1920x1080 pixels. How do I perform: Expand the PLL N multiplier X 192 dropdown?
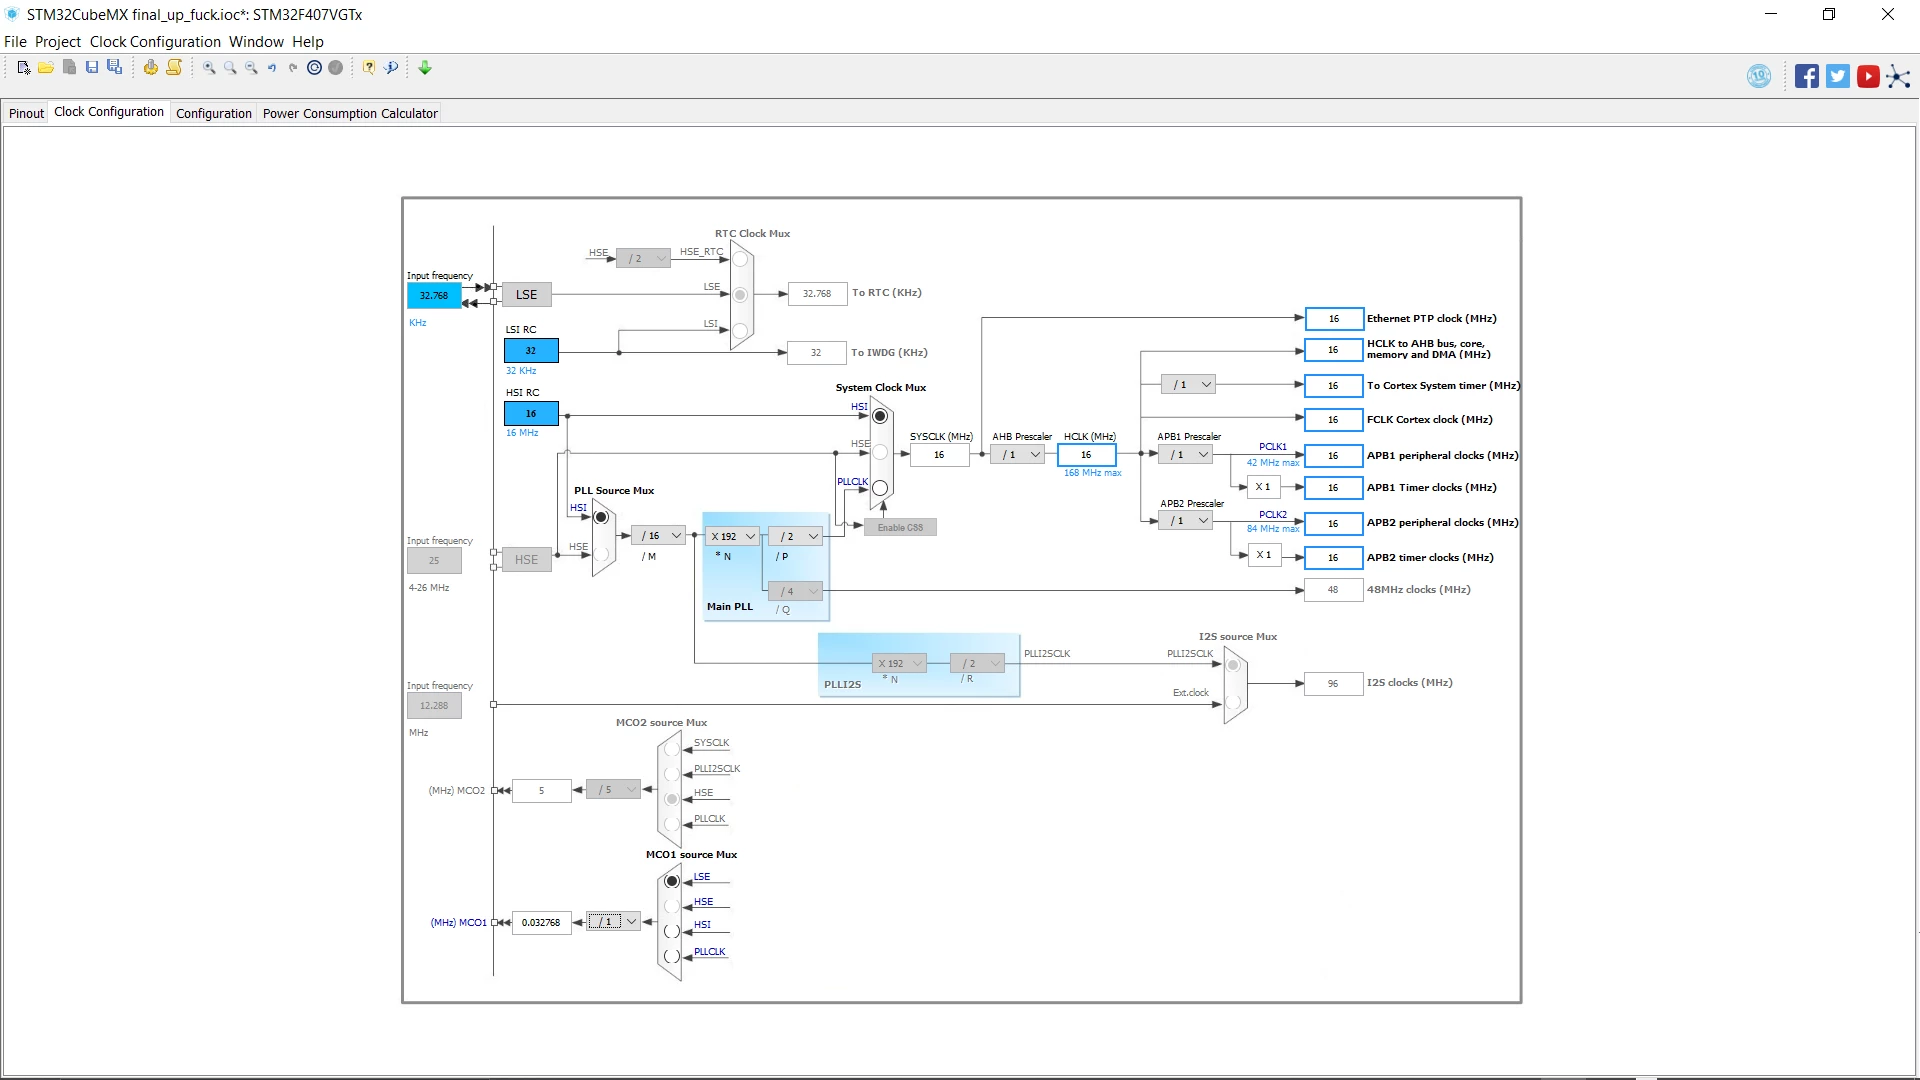(733, 537)
